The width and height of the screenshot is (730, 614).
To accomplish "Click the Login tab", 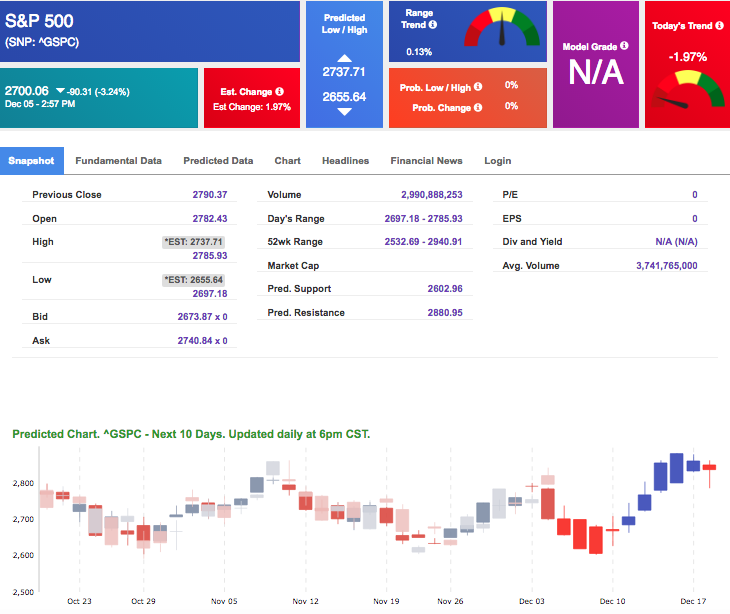I will pos(498,161).
